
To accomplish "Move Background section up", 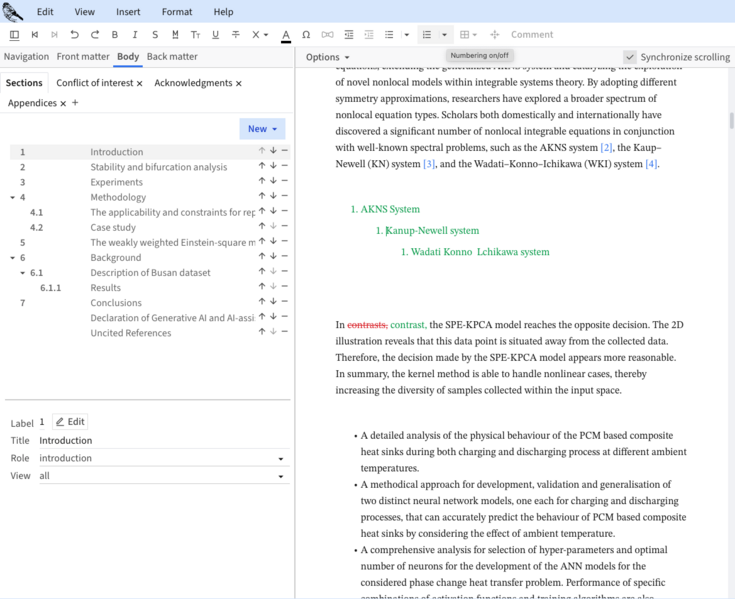I will pos(262,256).
